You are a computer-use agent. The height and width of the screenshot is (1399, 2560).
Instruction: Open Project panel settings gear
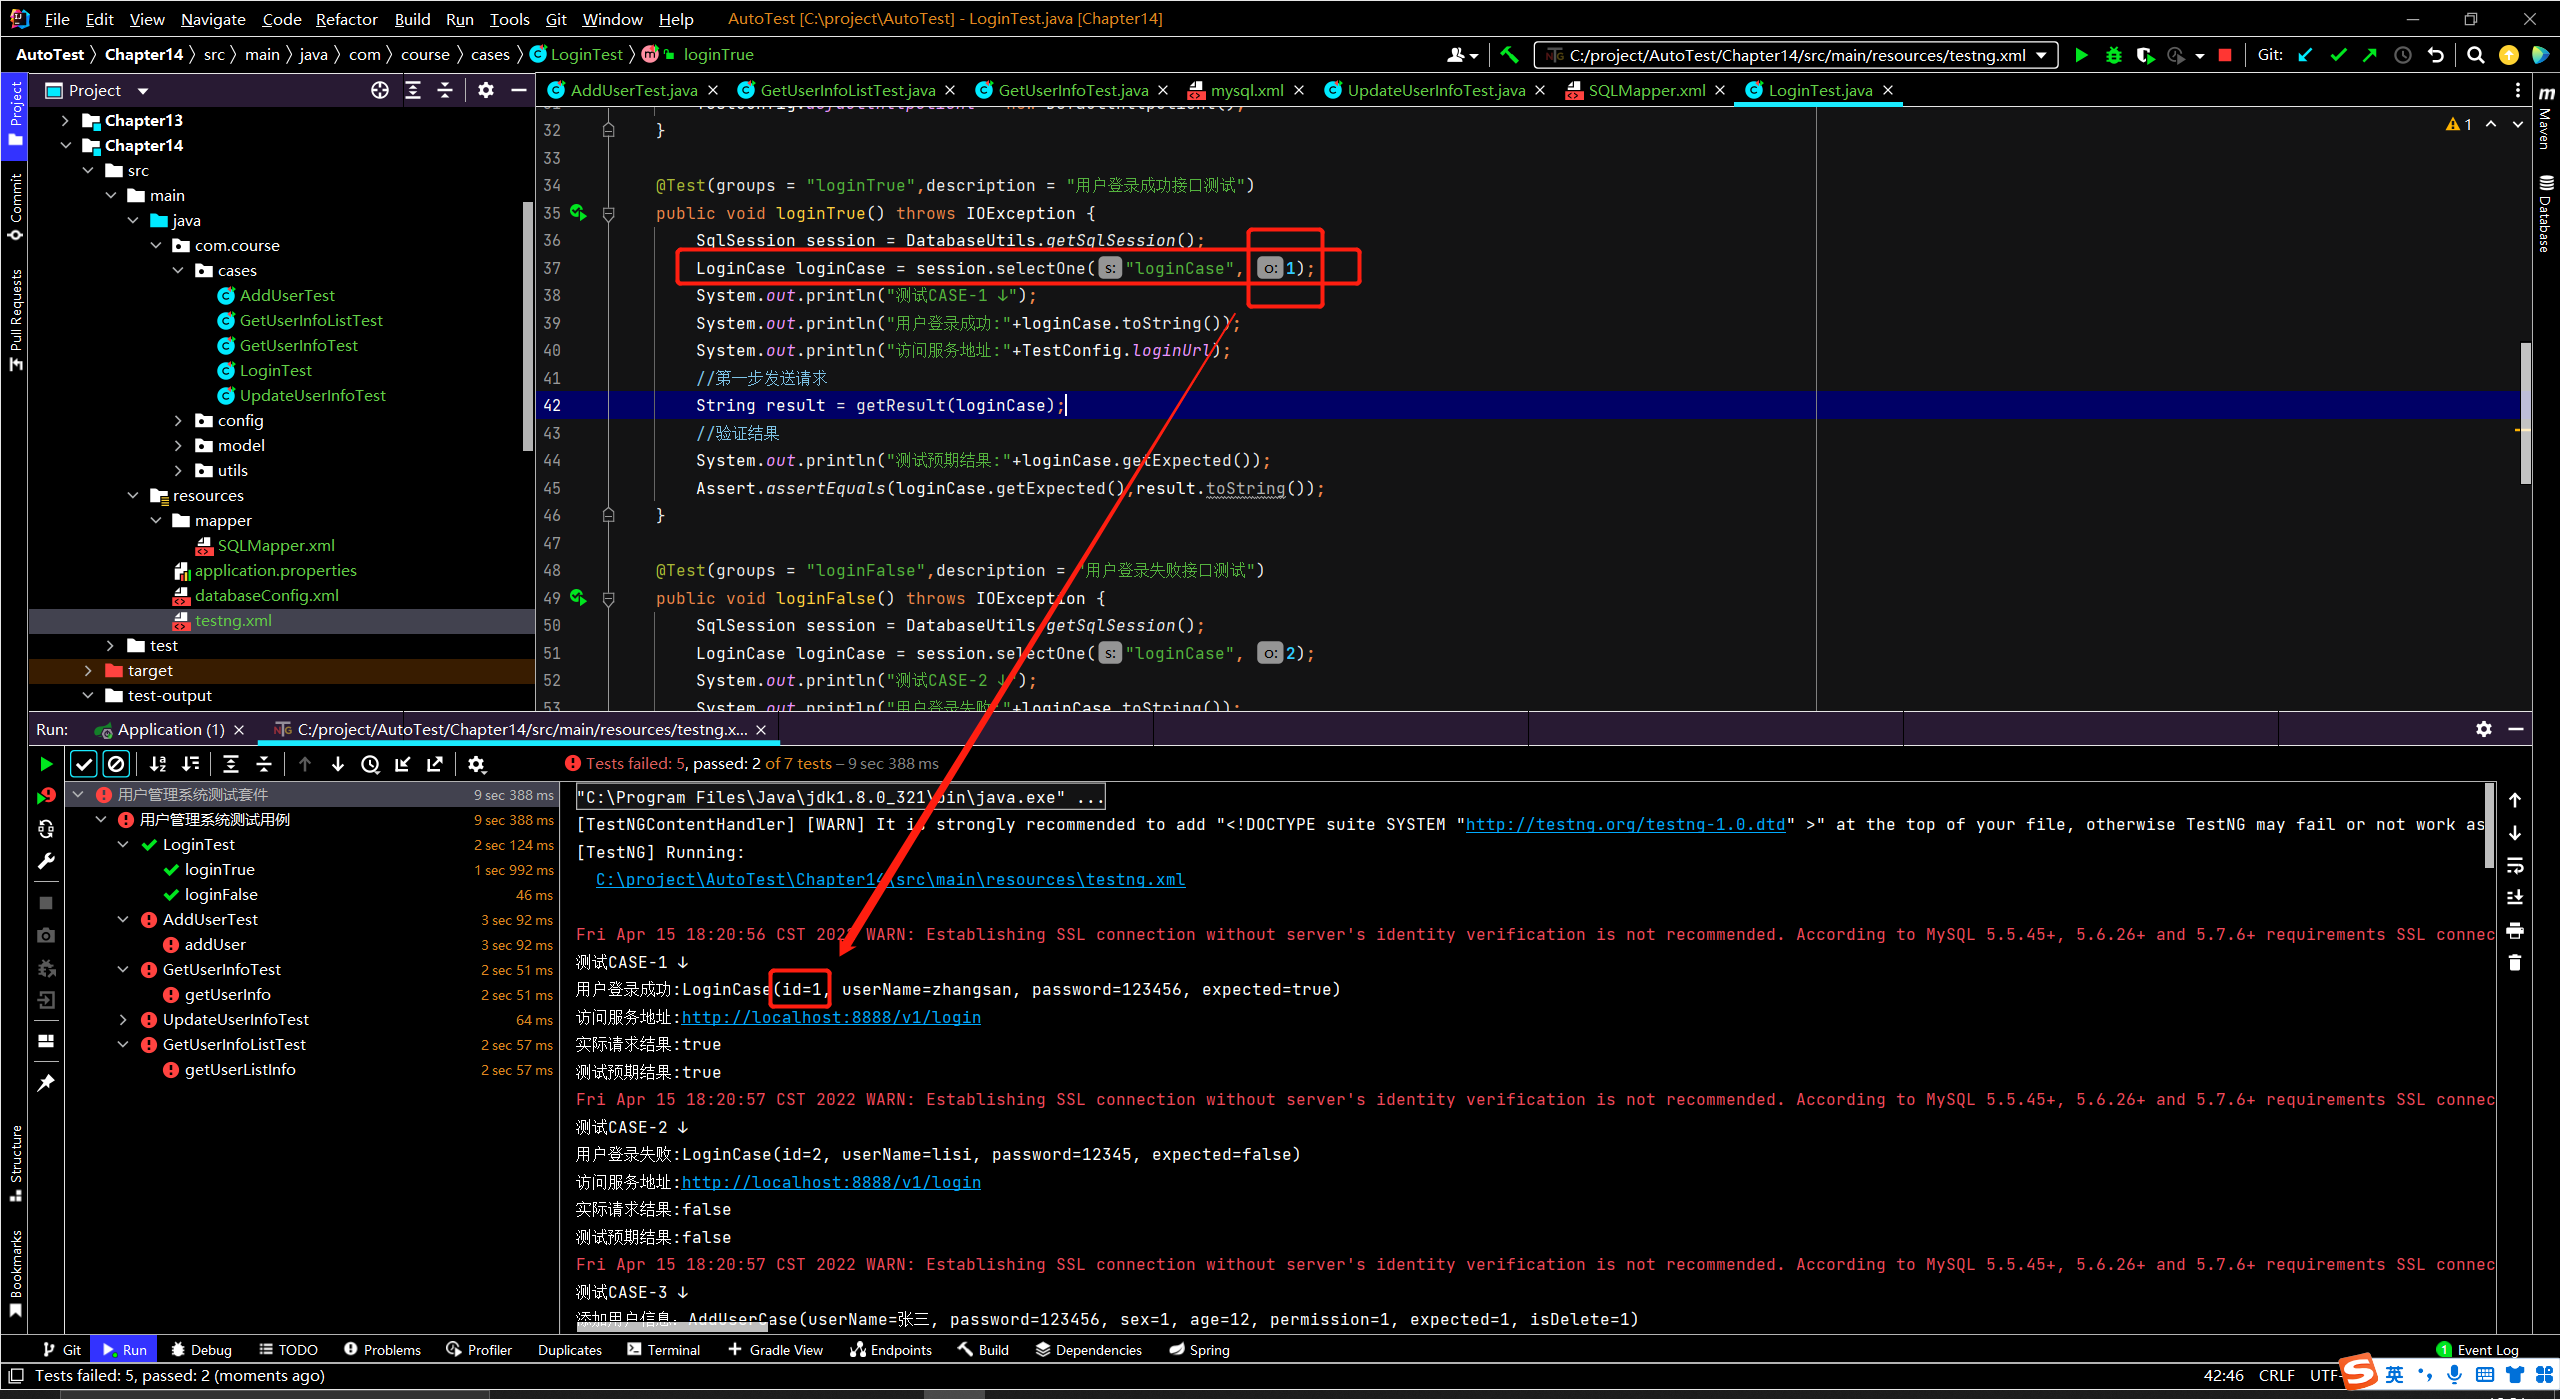(486, 90)
